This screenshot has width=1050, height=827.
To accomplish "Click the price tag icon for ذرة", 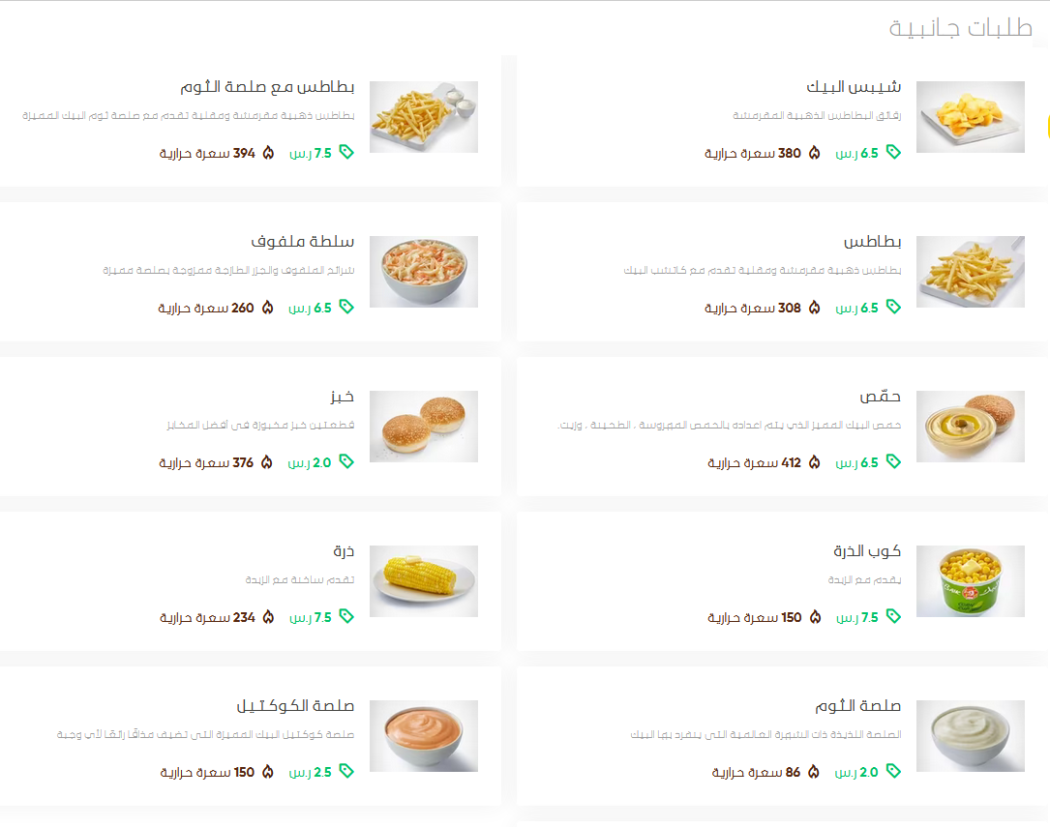I will click(346, 616).
